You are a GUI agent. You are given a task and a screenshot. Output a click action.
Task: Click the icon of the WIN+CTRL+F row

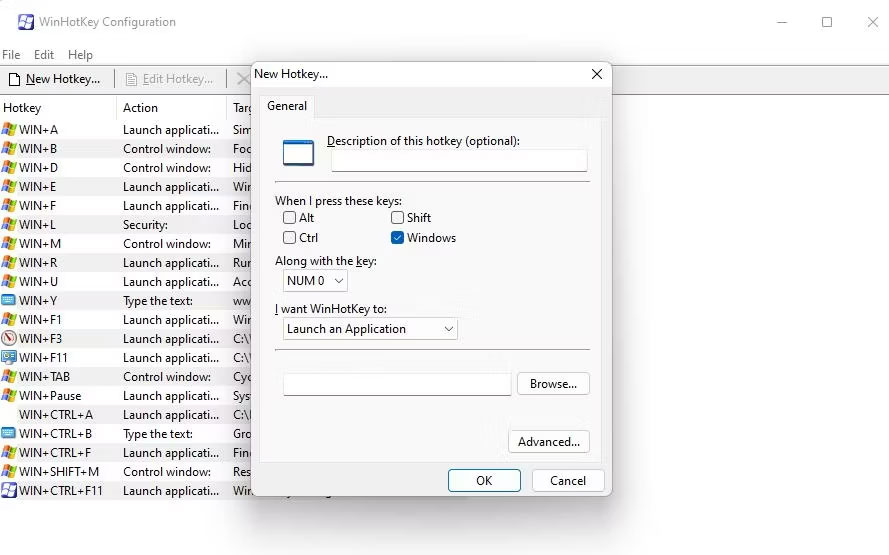pos(9,452)
